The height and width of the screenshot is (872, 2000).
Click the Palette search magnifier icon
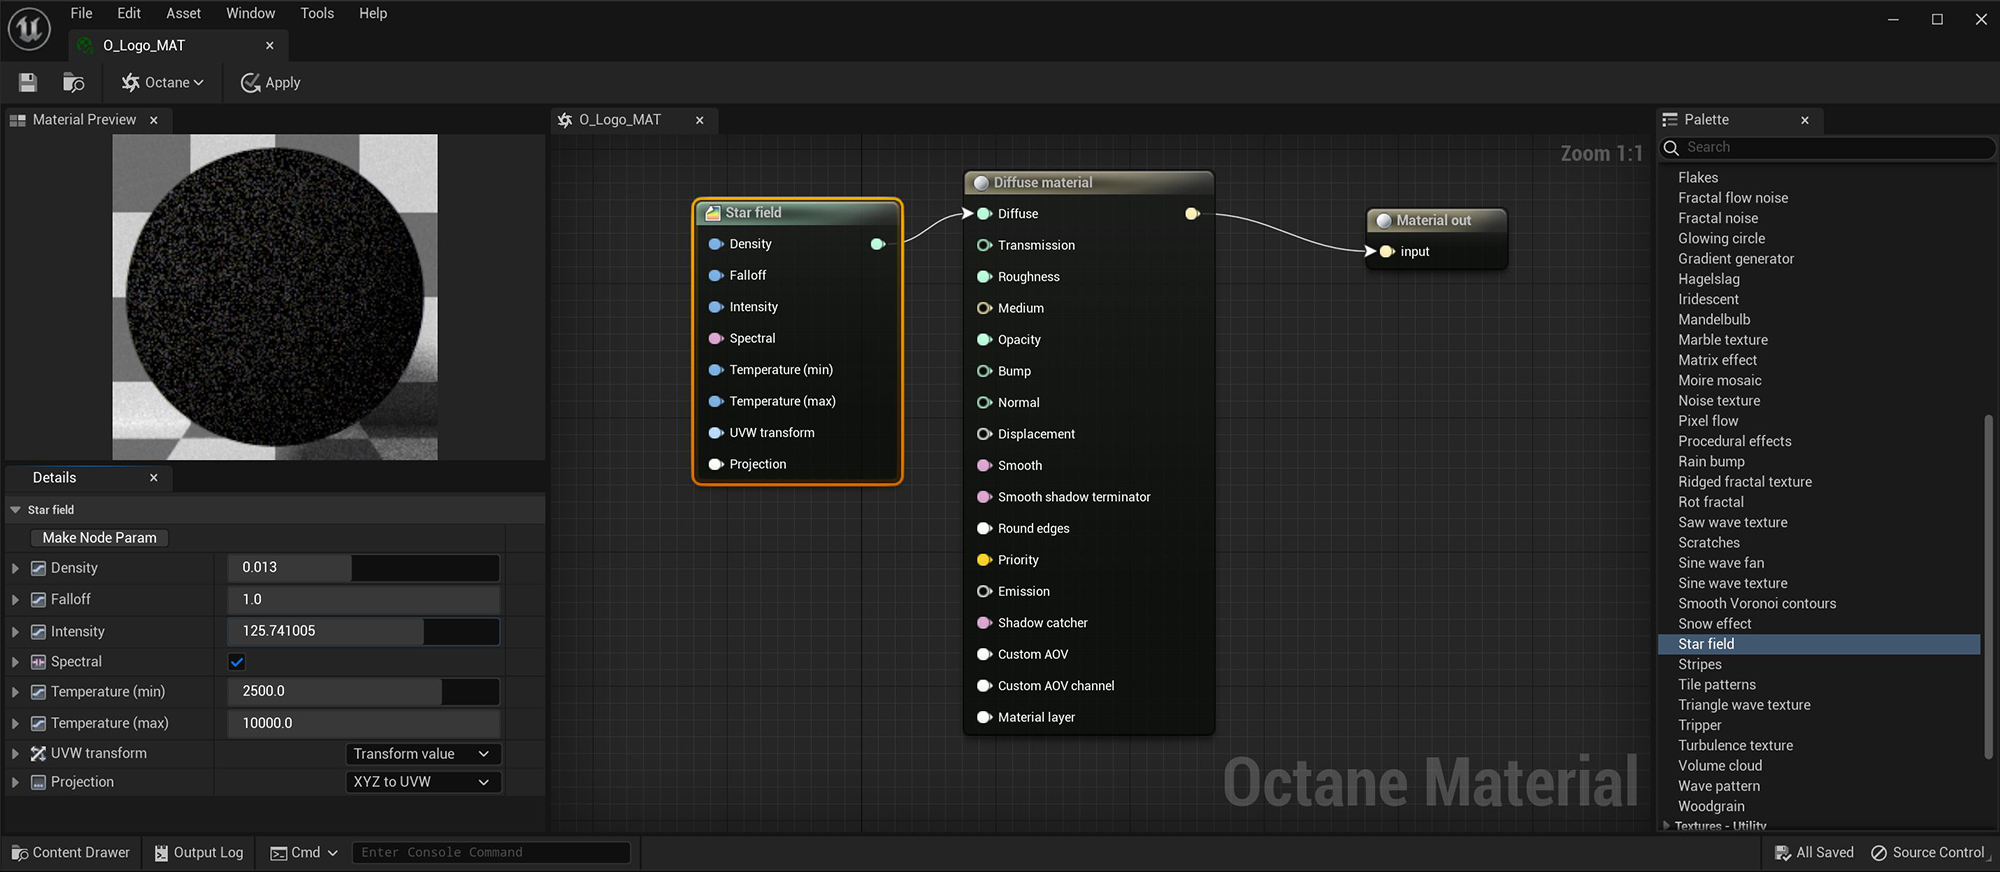click(1671, 148)
